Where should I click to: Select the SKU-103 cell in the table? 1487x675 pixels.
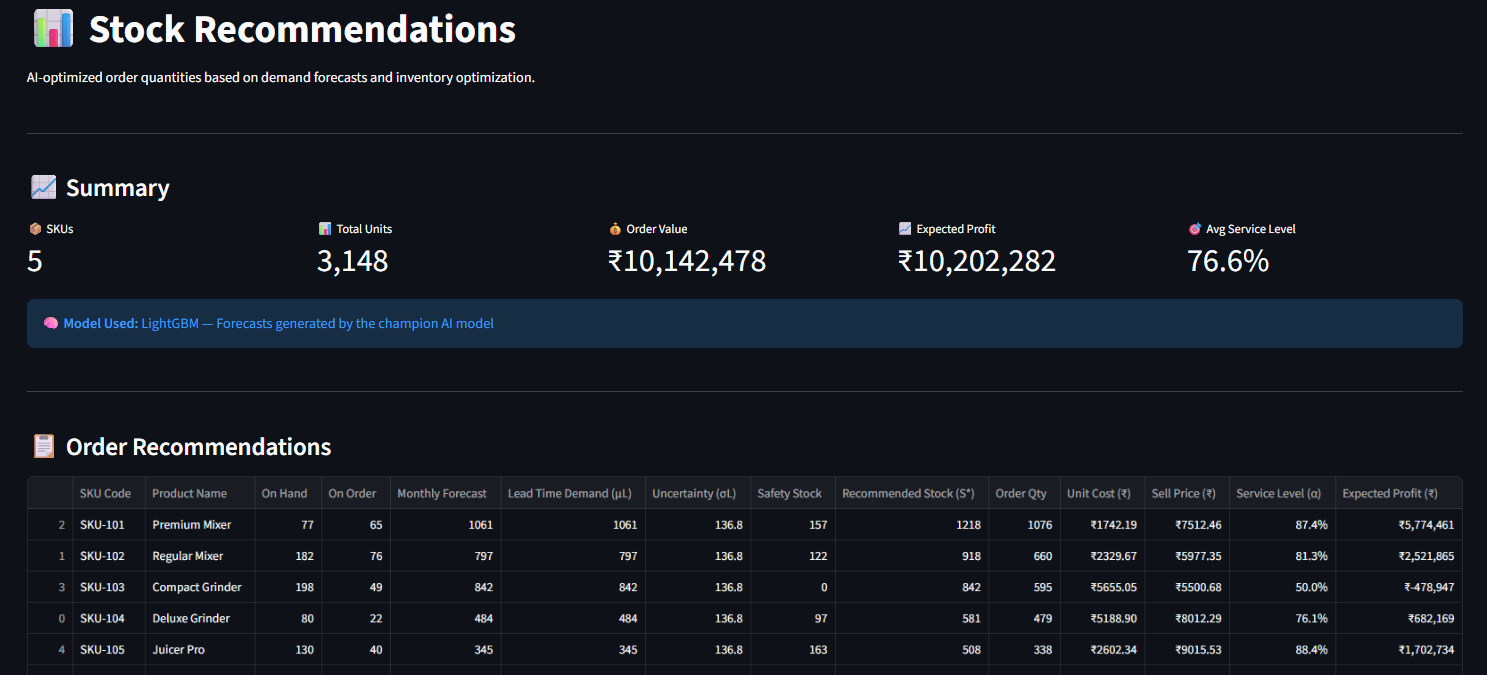coord(109,587)
